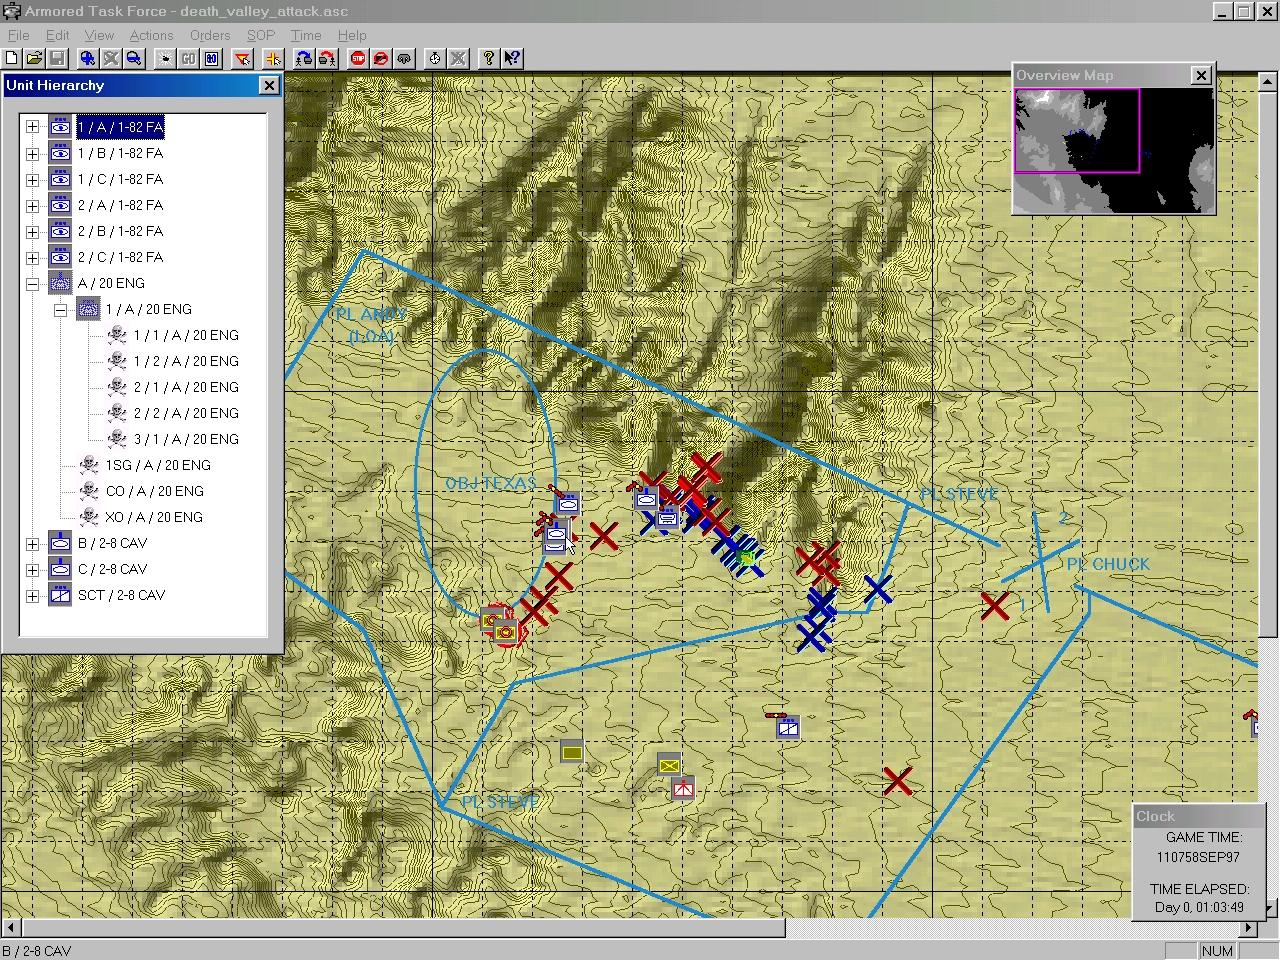Click the Zoom out magnifier toolbar icon

133,59
